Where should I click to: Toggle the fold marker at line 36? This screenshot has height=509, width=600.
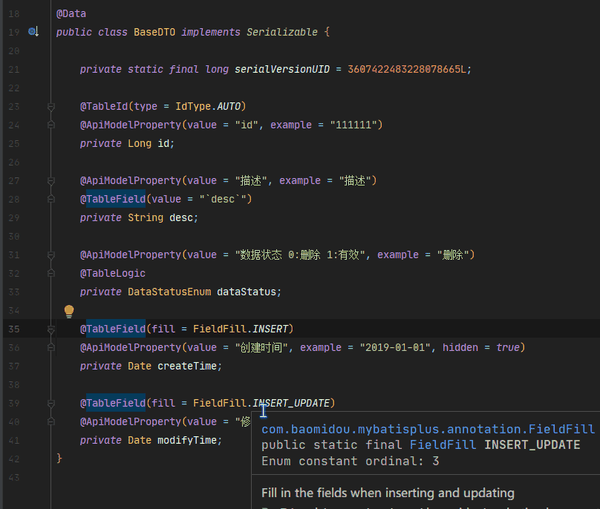pos(51,348)
